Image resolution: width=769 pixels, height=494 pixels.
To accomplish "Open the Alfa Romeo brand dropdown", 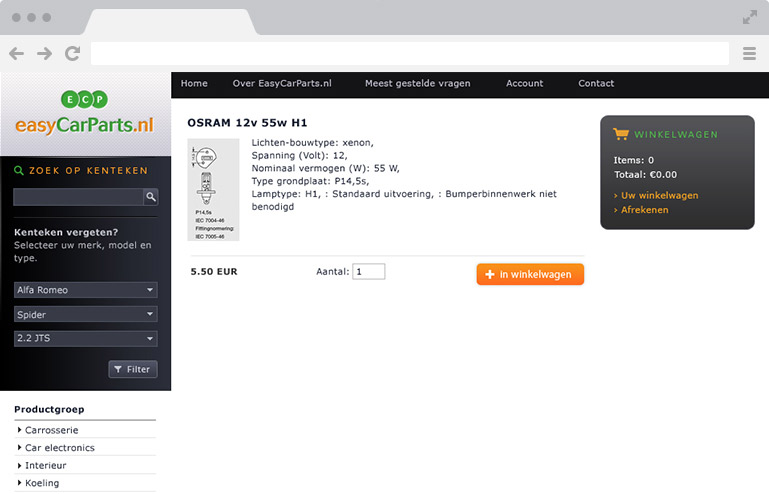I will tap(85, 290).
